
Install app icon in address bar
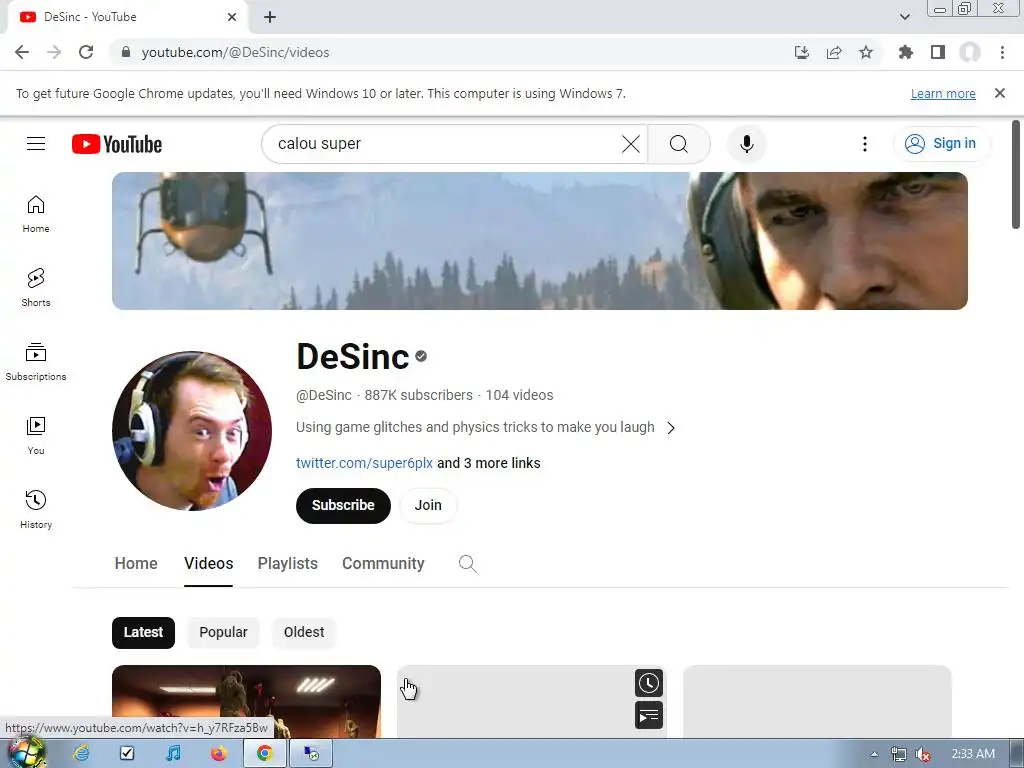pyautogui.click(x=802, y=52)
